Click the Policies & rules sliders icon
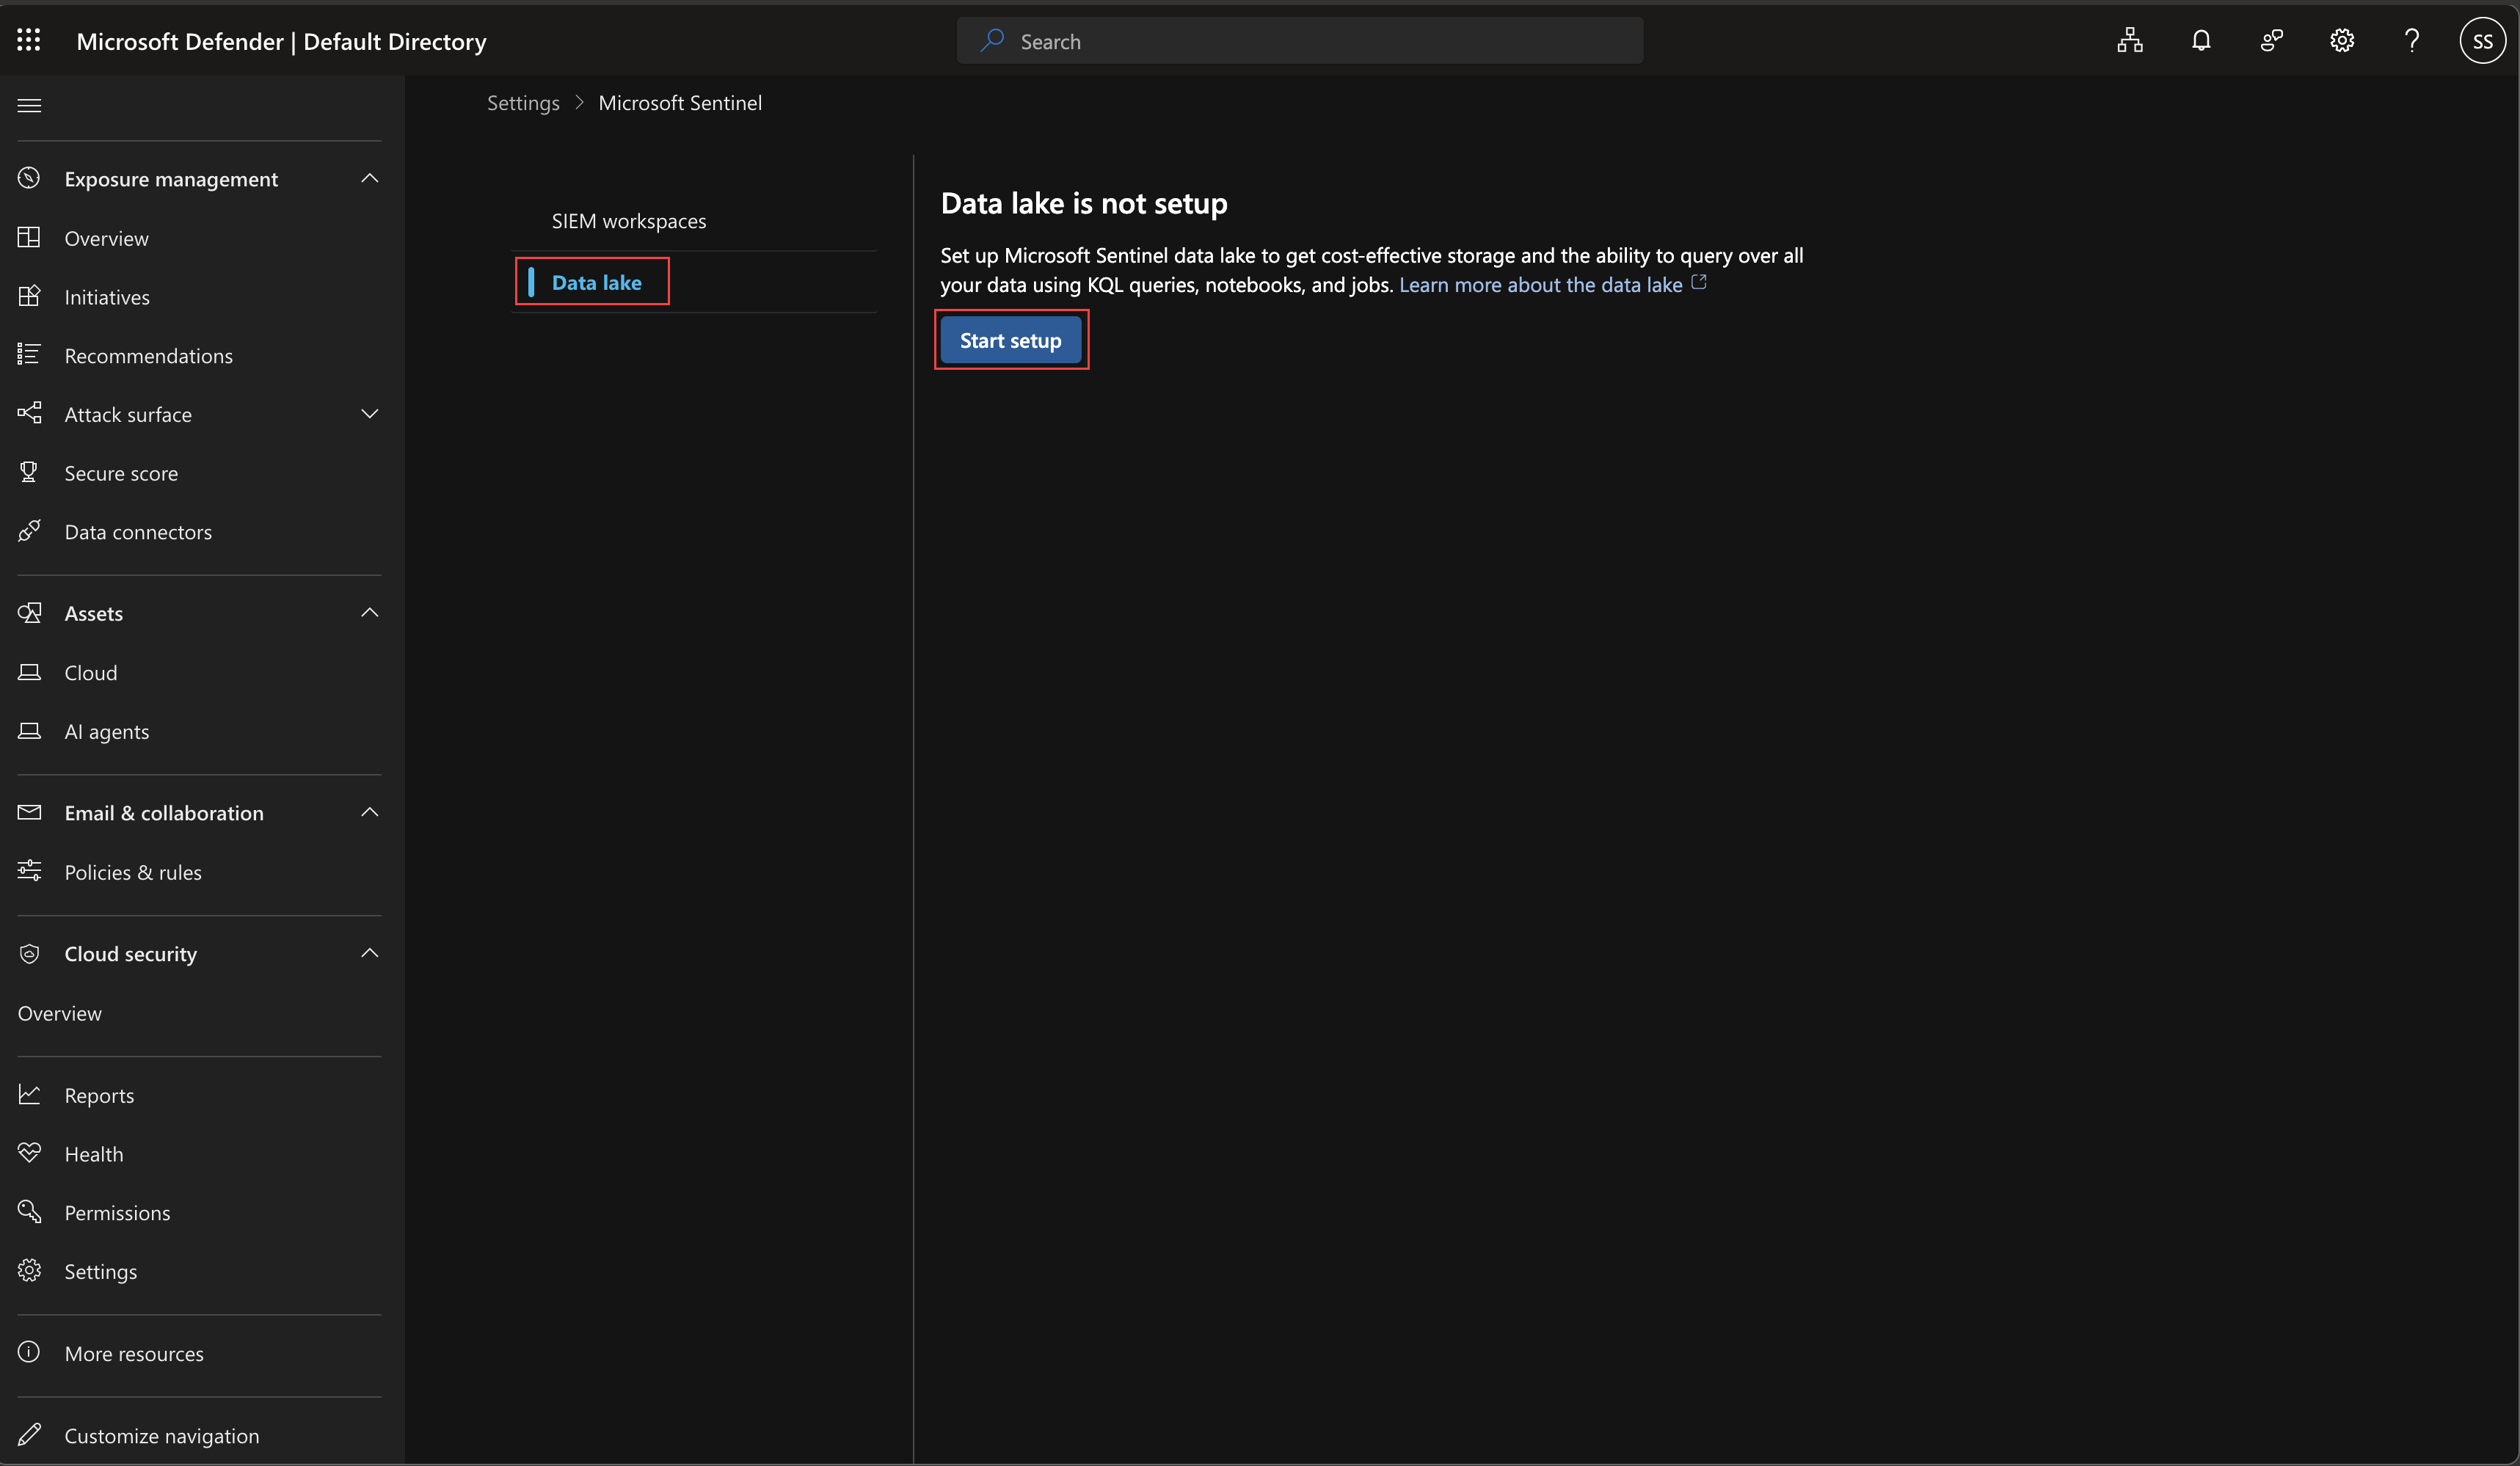 tap(29, 871)
